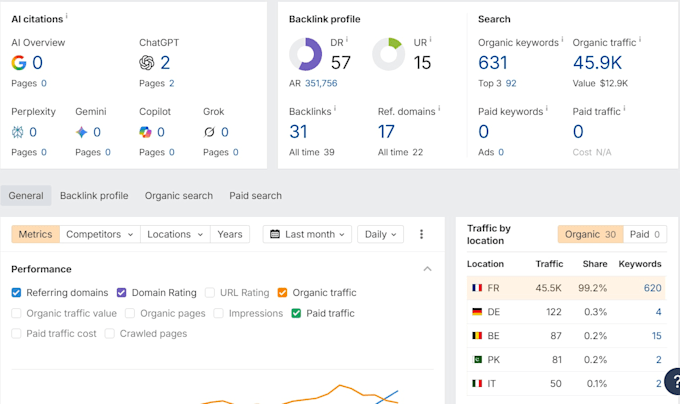Enable the Organic pages checkbox
Viewport: 680px width, 404px height.
click(x=130, y=313)
